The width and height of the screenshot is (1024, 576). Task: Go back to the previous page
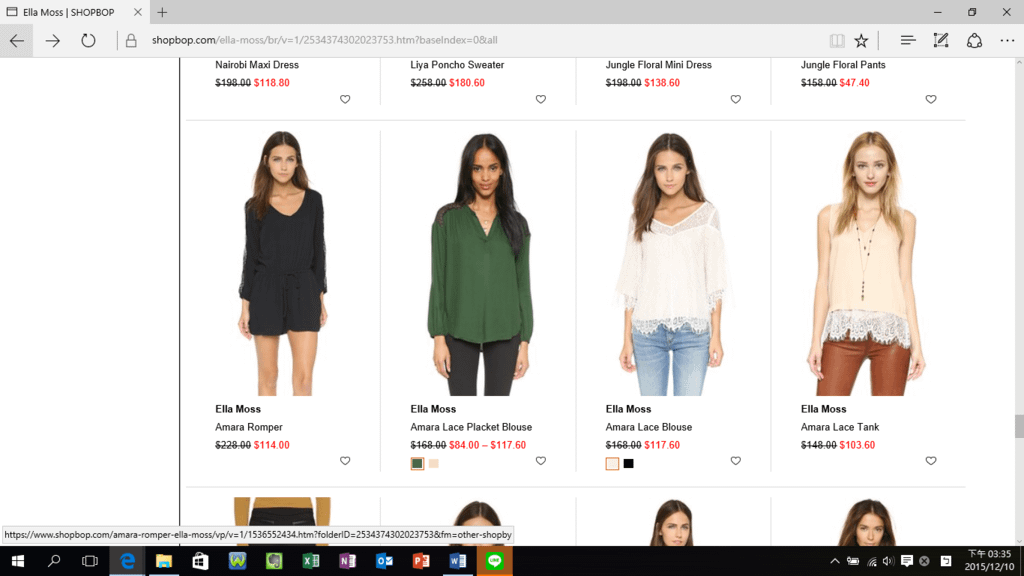(x=17, y=40)
